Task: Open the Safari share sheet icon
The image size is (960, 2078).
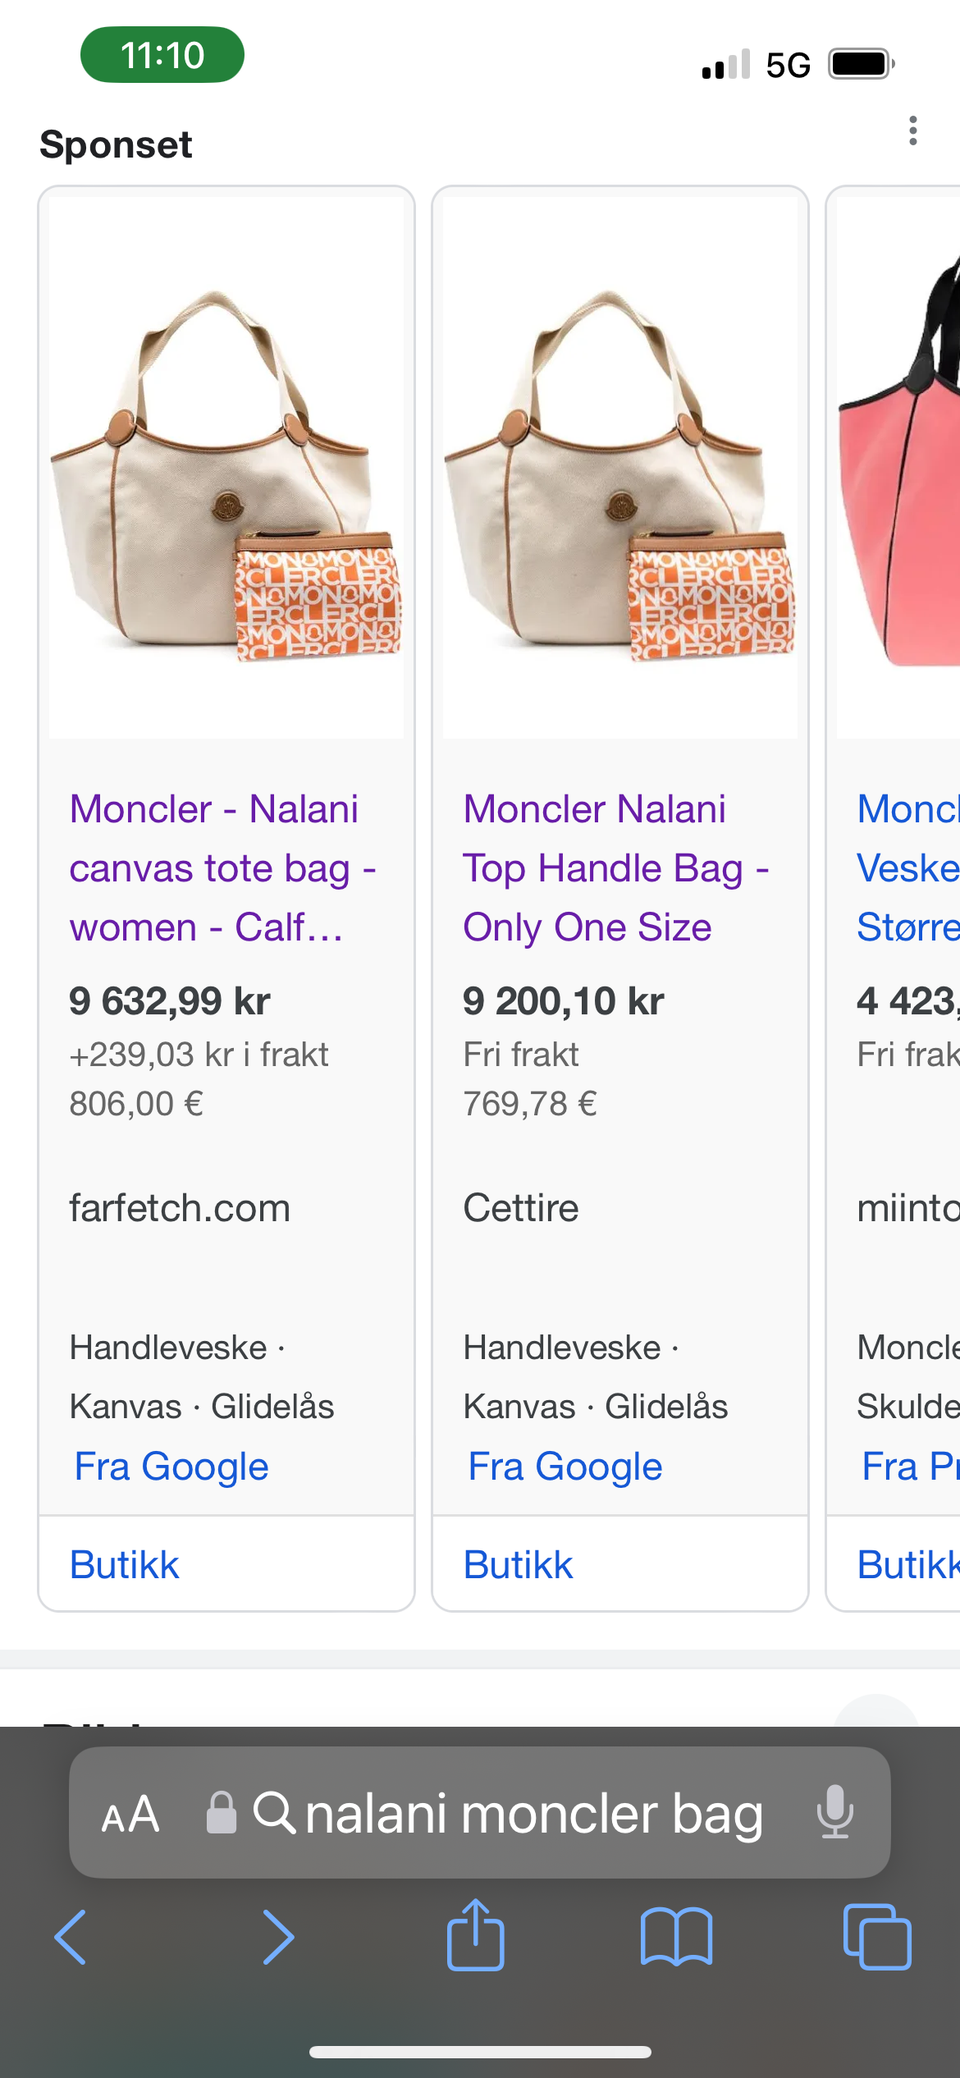Action: (x=476, y=1935)
